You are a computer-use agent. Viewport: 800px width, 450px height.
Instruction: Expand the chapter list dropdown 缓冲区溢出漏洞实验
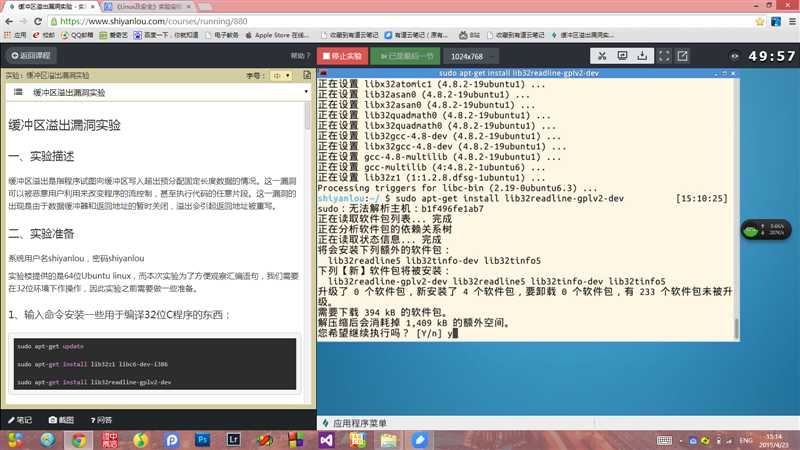click(158, 92)
